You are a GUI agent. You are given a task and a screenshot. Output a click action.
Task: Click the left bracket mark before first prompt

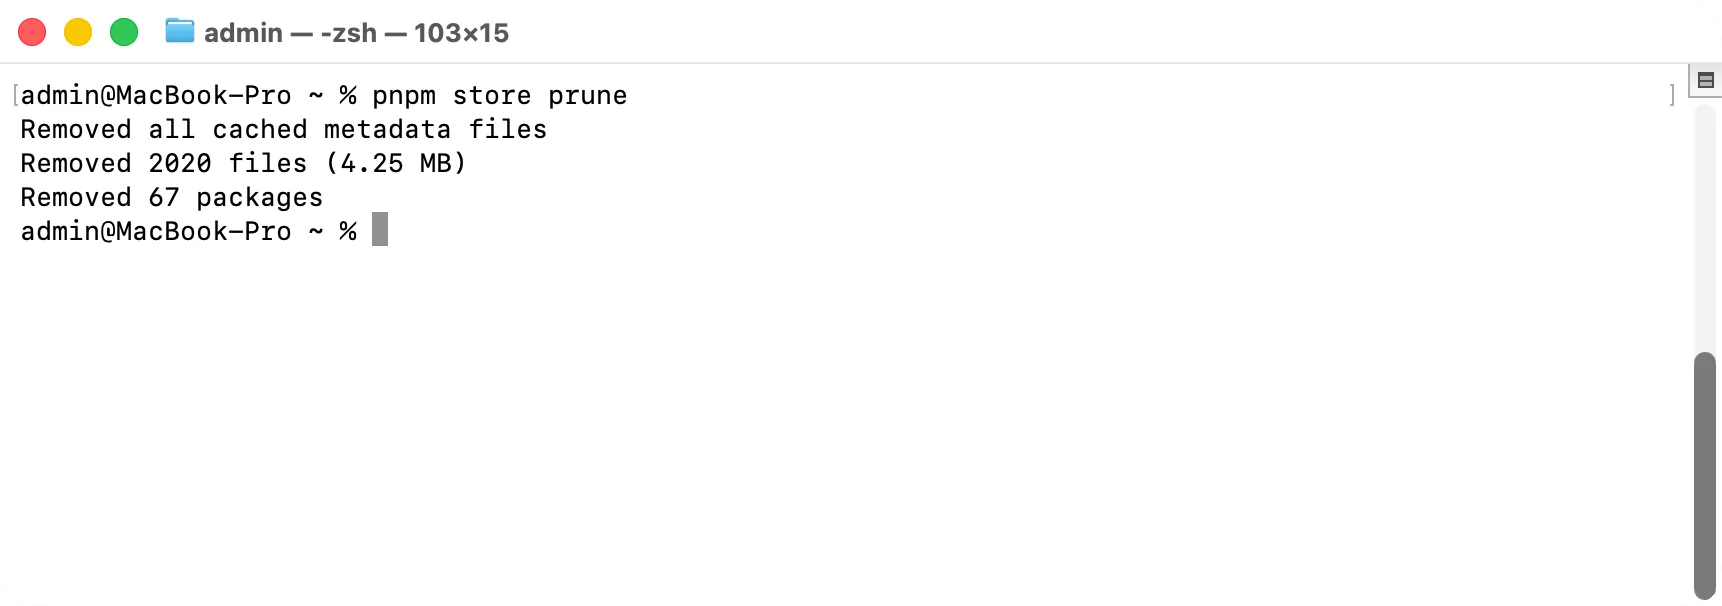tap(16, 96)
